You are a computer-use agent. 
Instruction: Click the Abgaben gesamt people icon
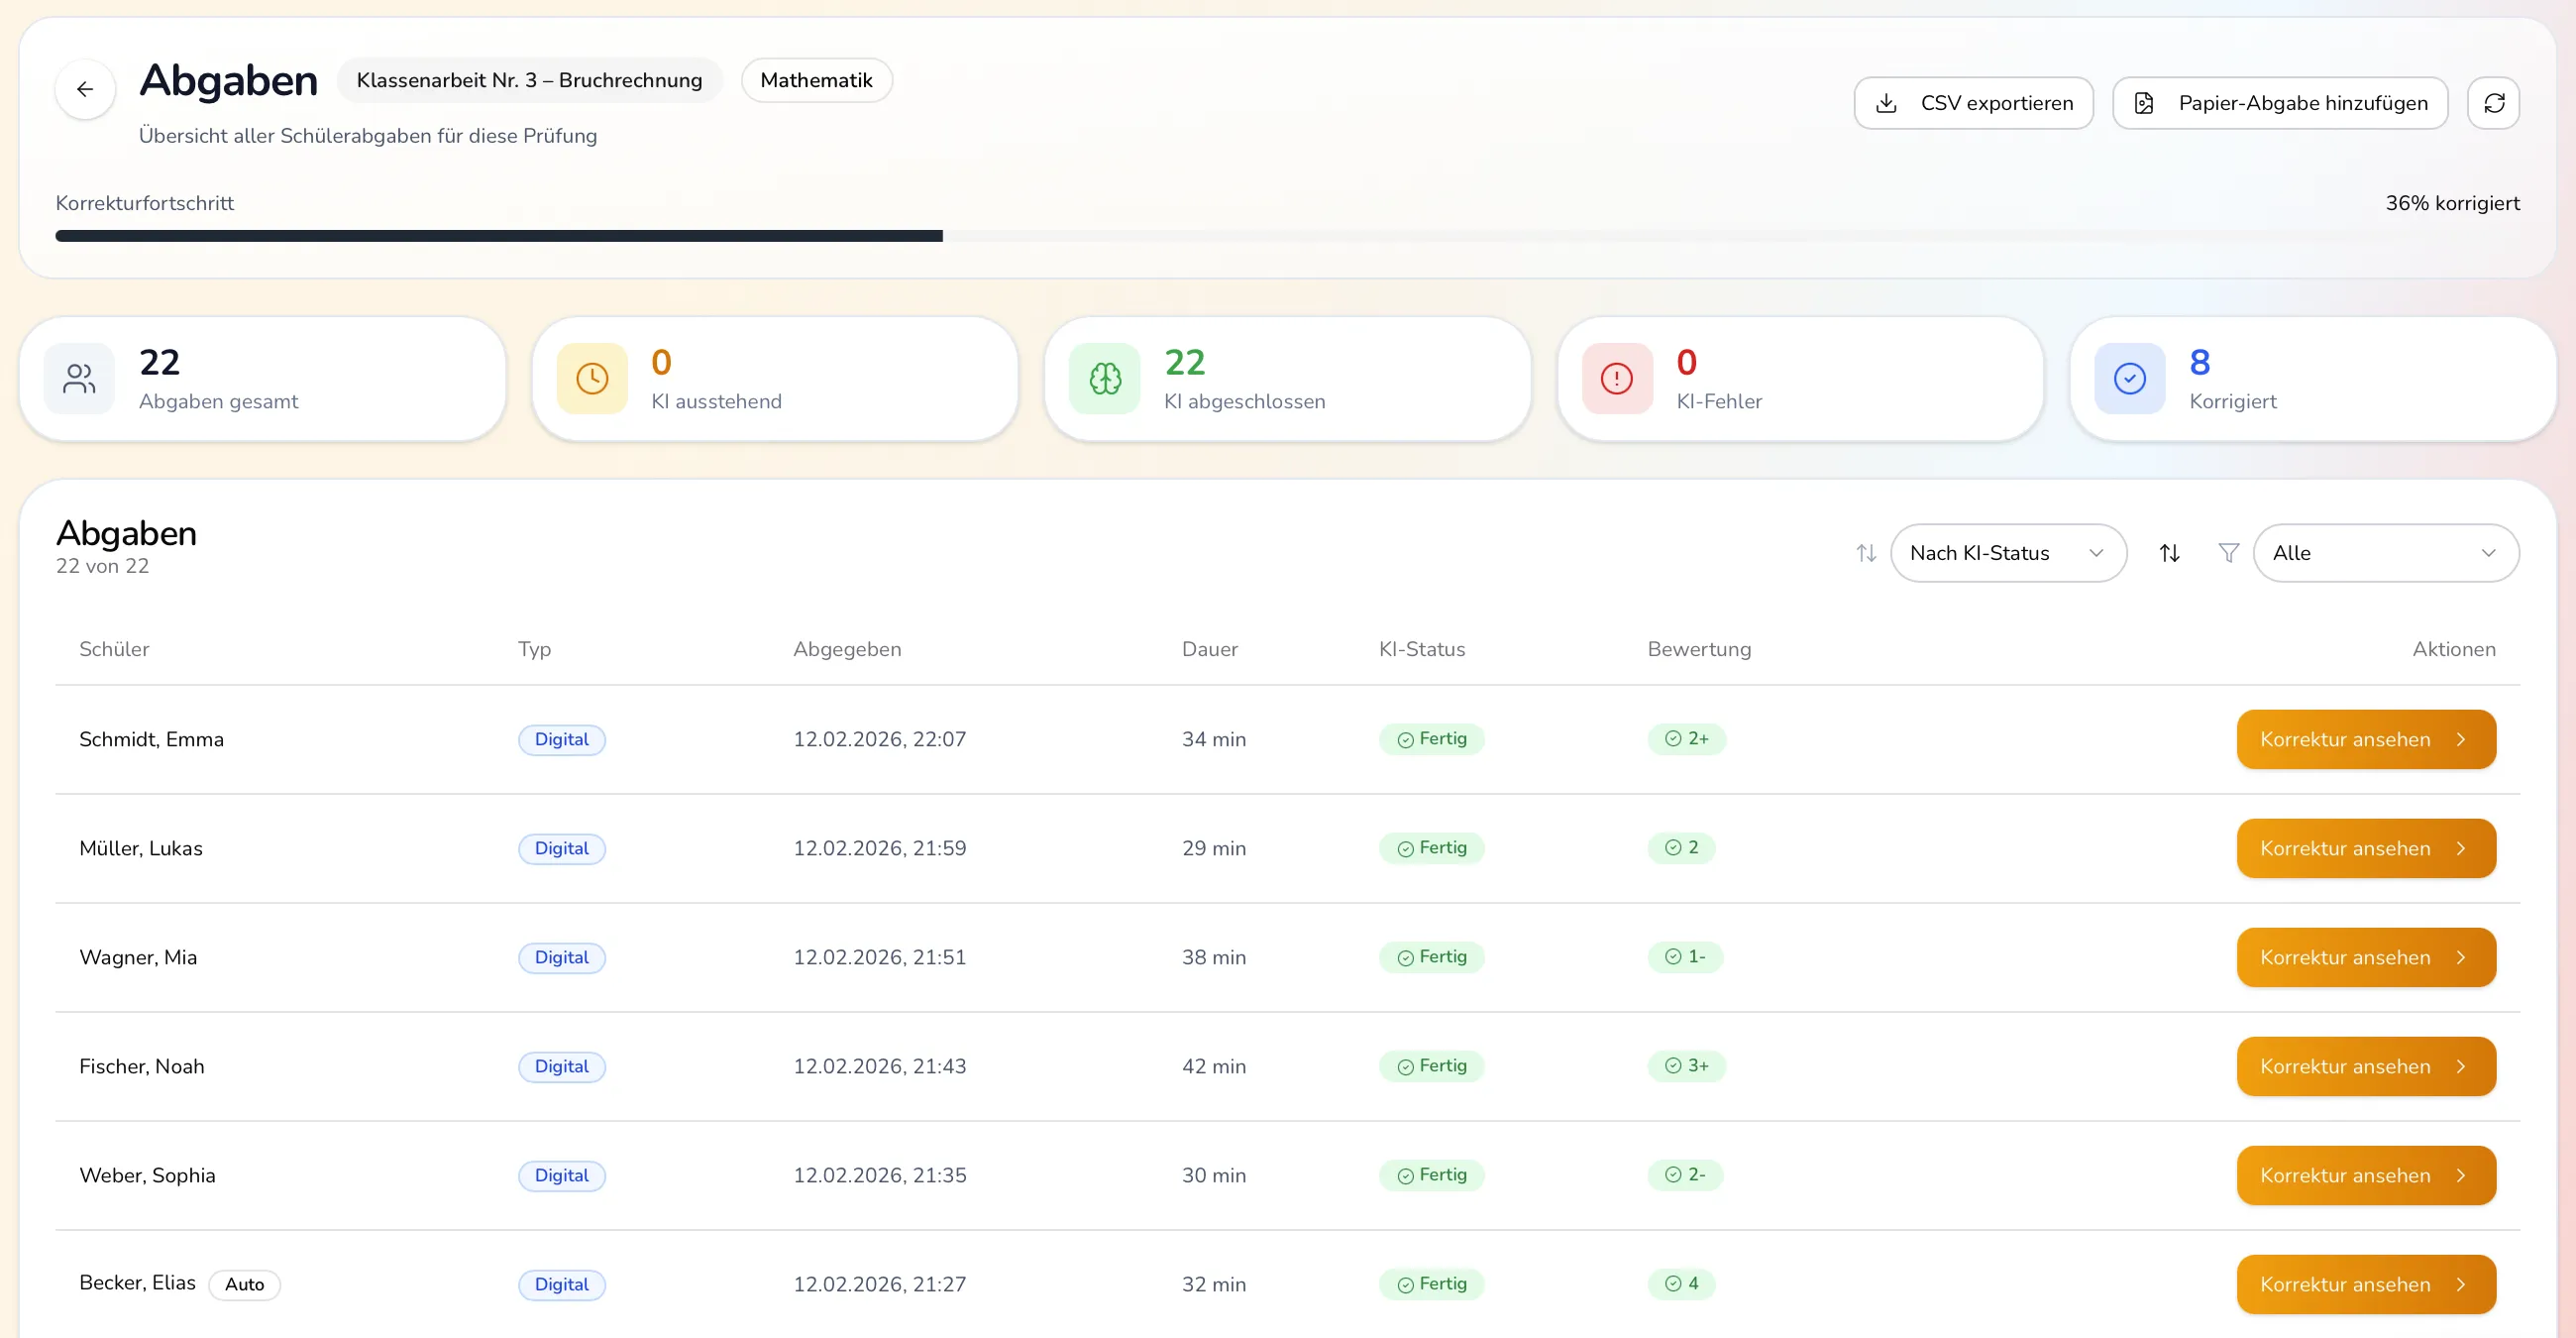pyautogui.click(x=79, y=379)
